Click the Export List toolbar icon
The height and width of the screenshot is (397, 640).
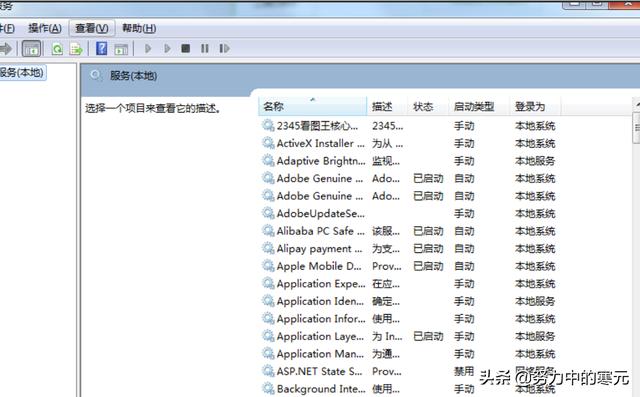pos(76,49)
